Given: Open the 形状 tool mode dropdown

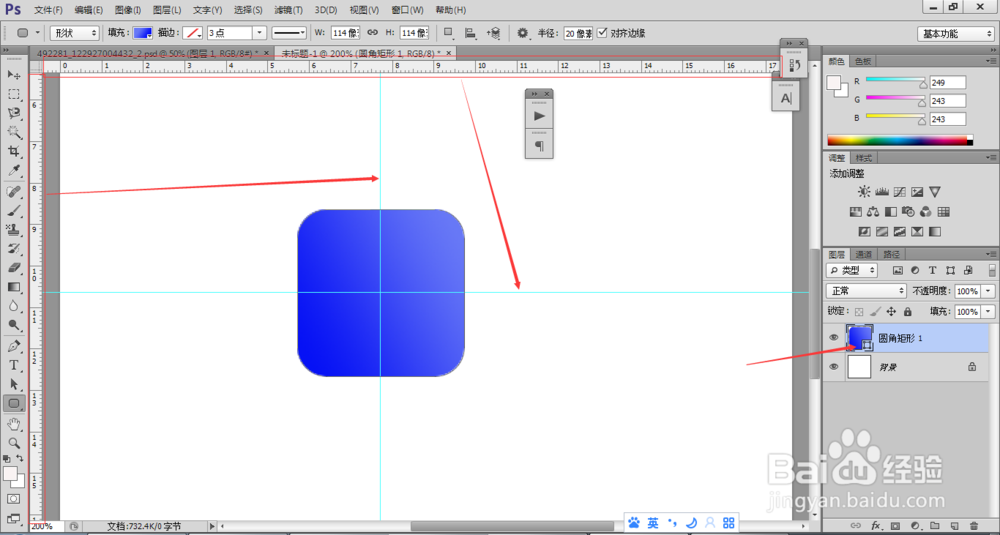Looking at the screenshot, I should 75,33.
